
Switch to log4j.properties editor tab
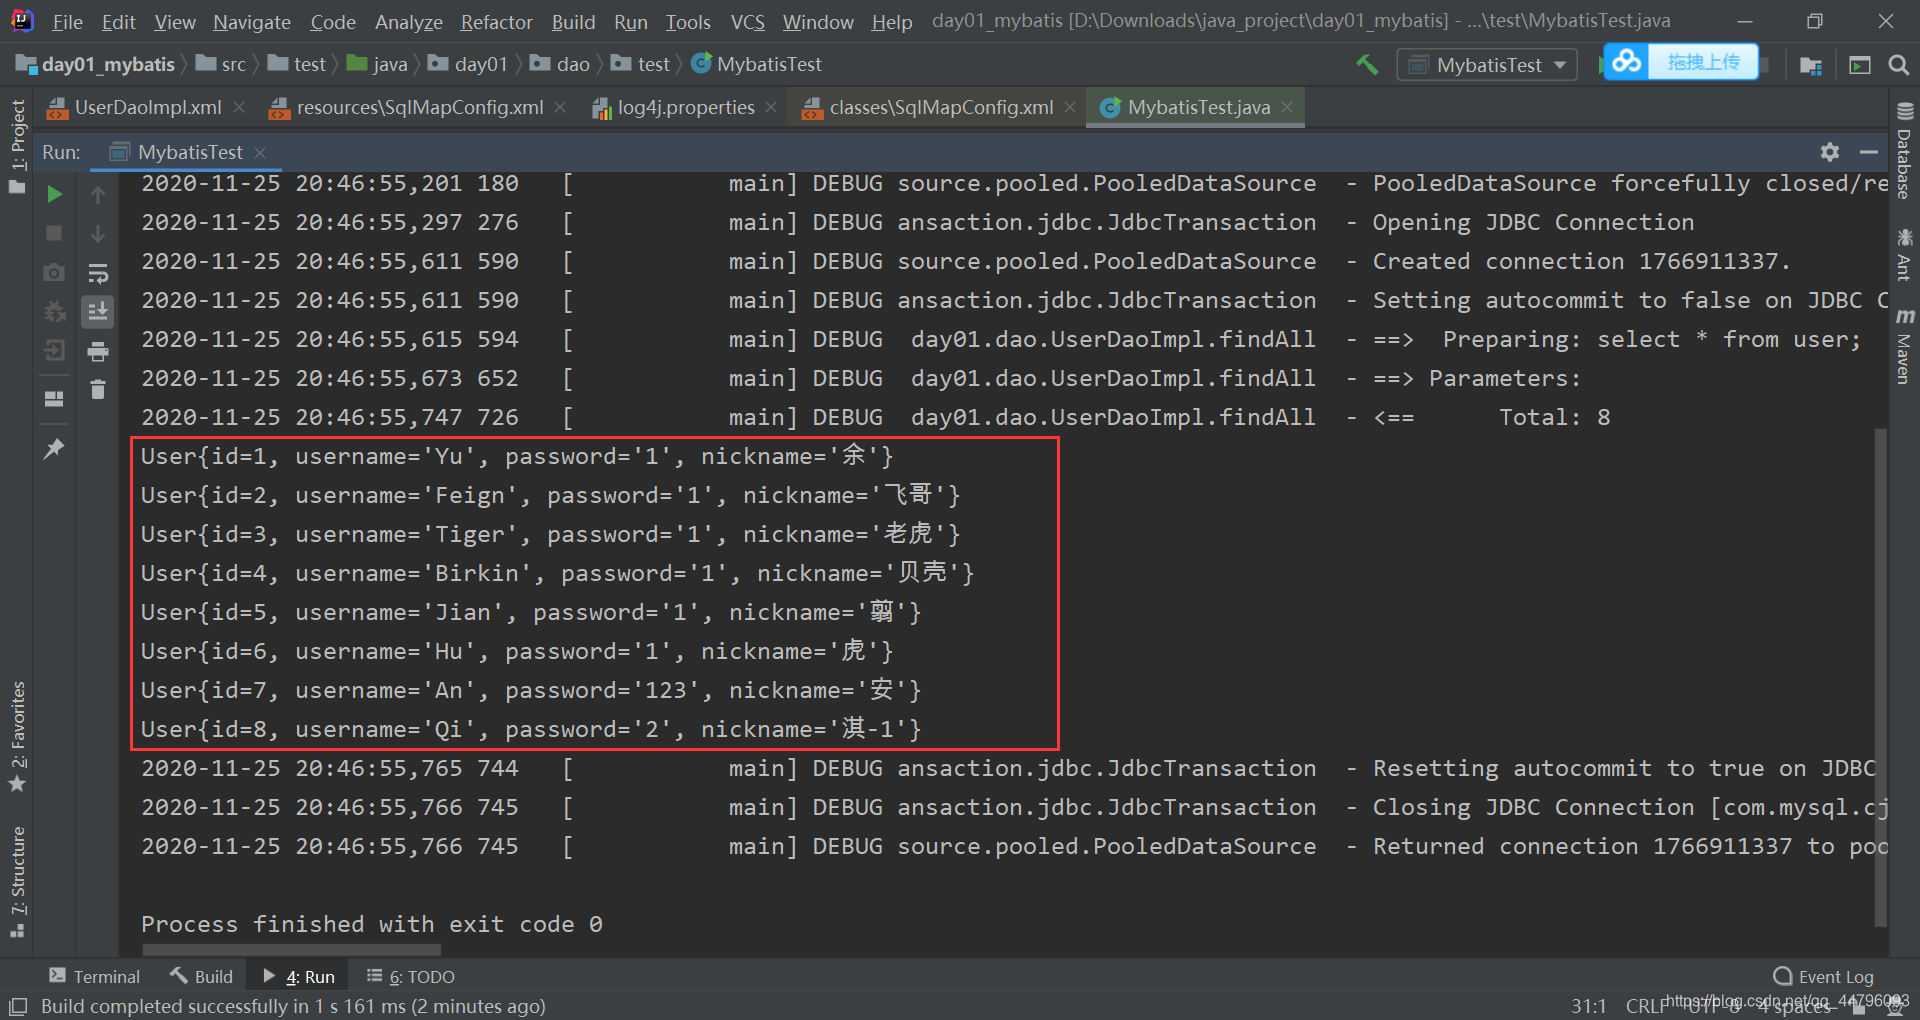[x=686, y=107]
